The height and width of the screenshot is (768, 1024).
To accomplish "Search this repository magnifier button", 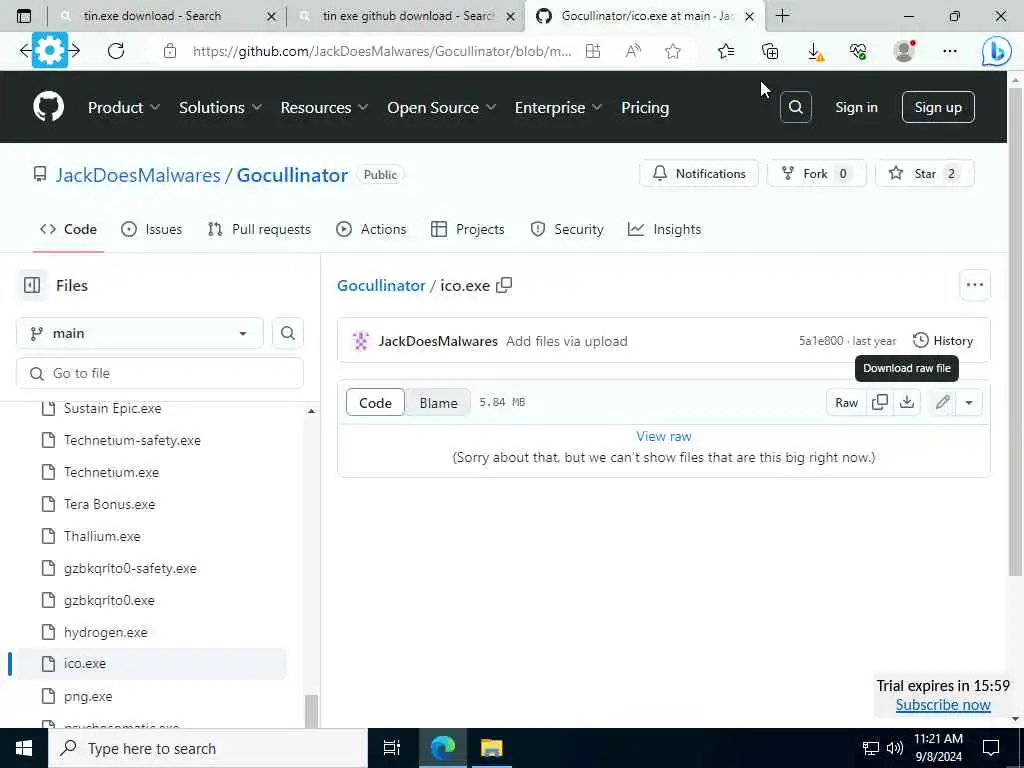I will coord(287,333).
